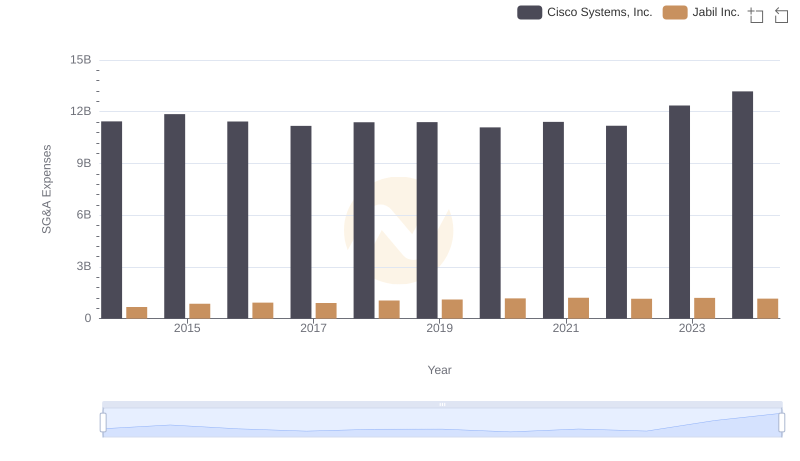Hide Cisco Systems, Inc. series via legend label
Viewport: 800px width, 461px height.
click(599, 12)
